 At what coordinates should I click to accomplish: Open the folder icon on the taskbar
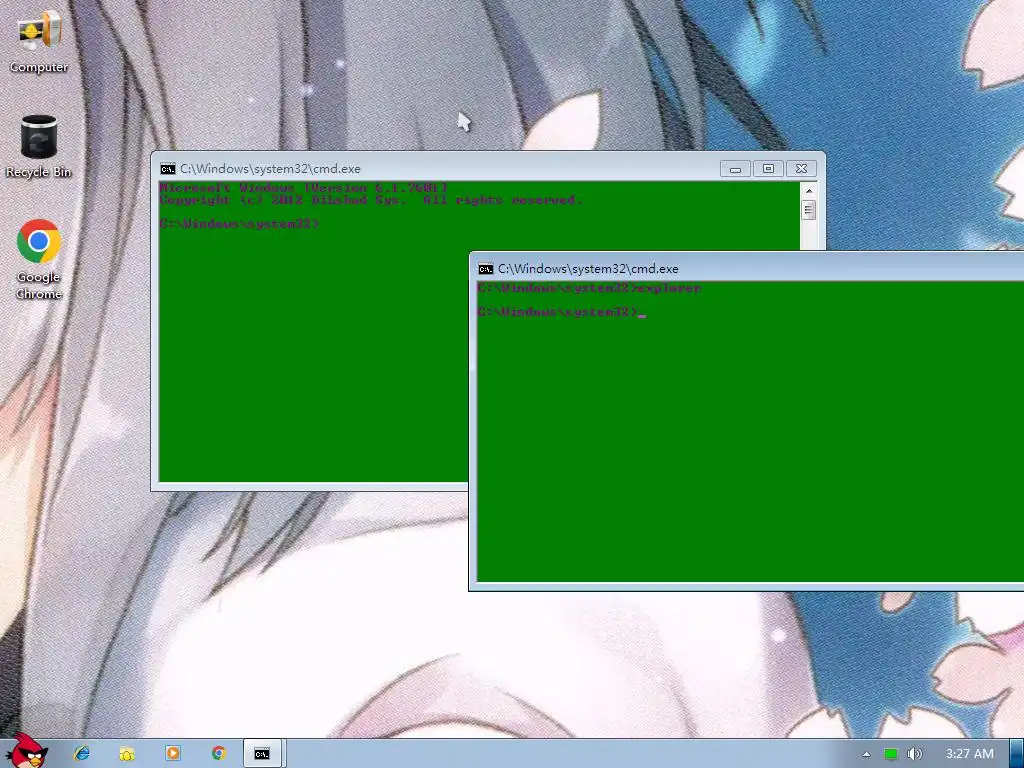coord(127,753)
